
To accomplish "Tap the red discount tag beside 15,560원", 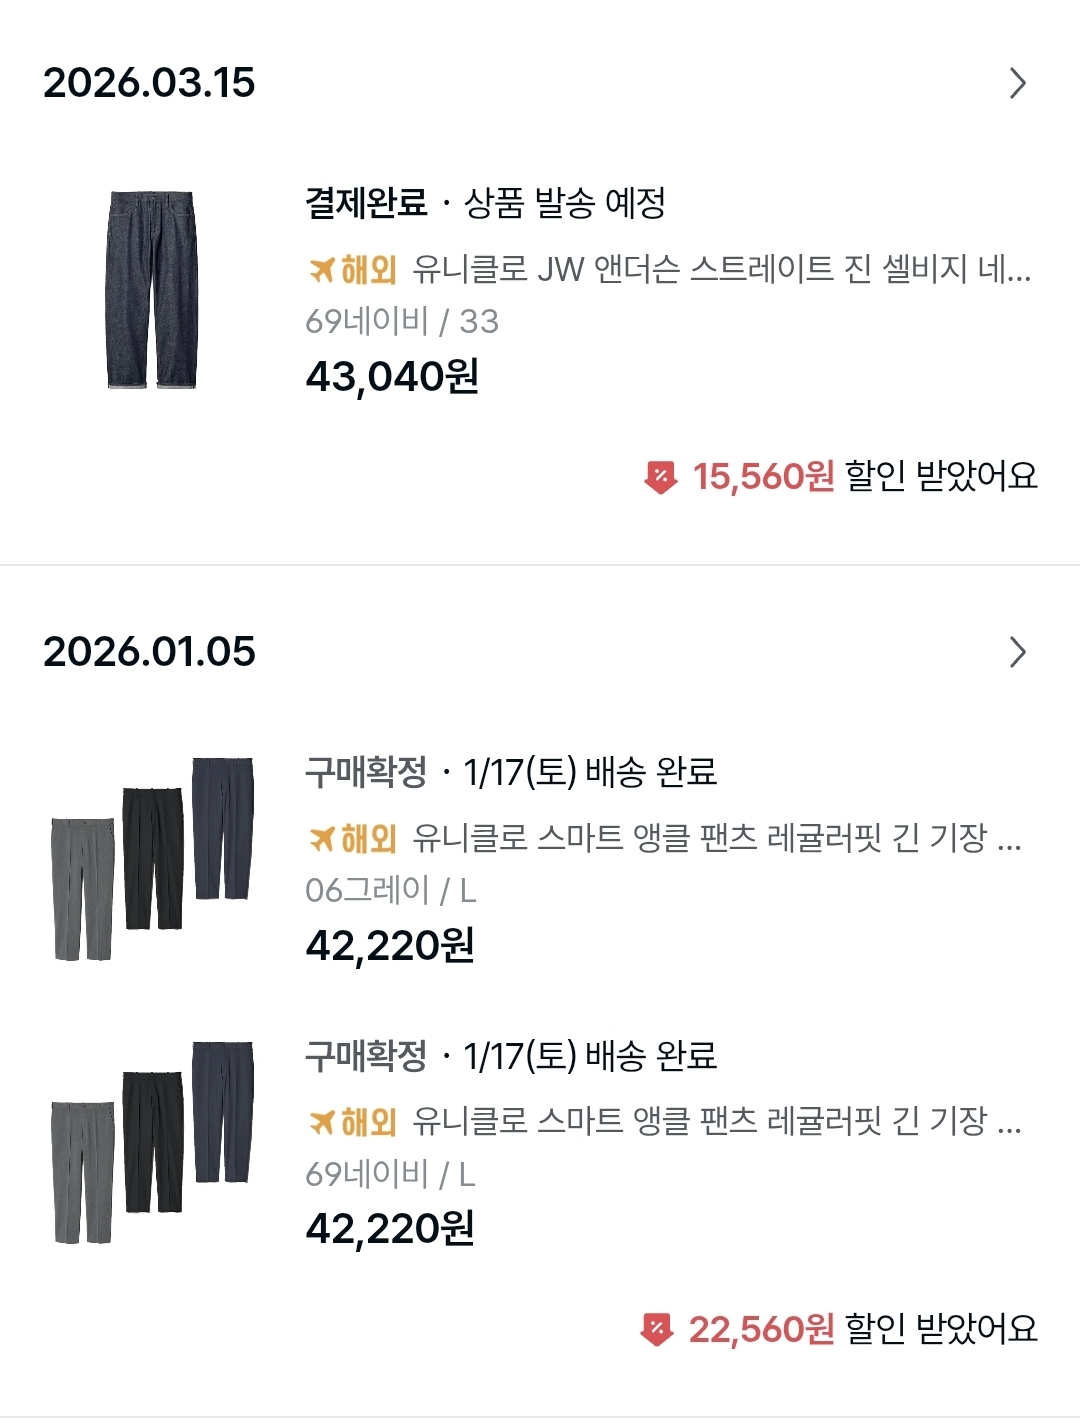I will point(660,477).
